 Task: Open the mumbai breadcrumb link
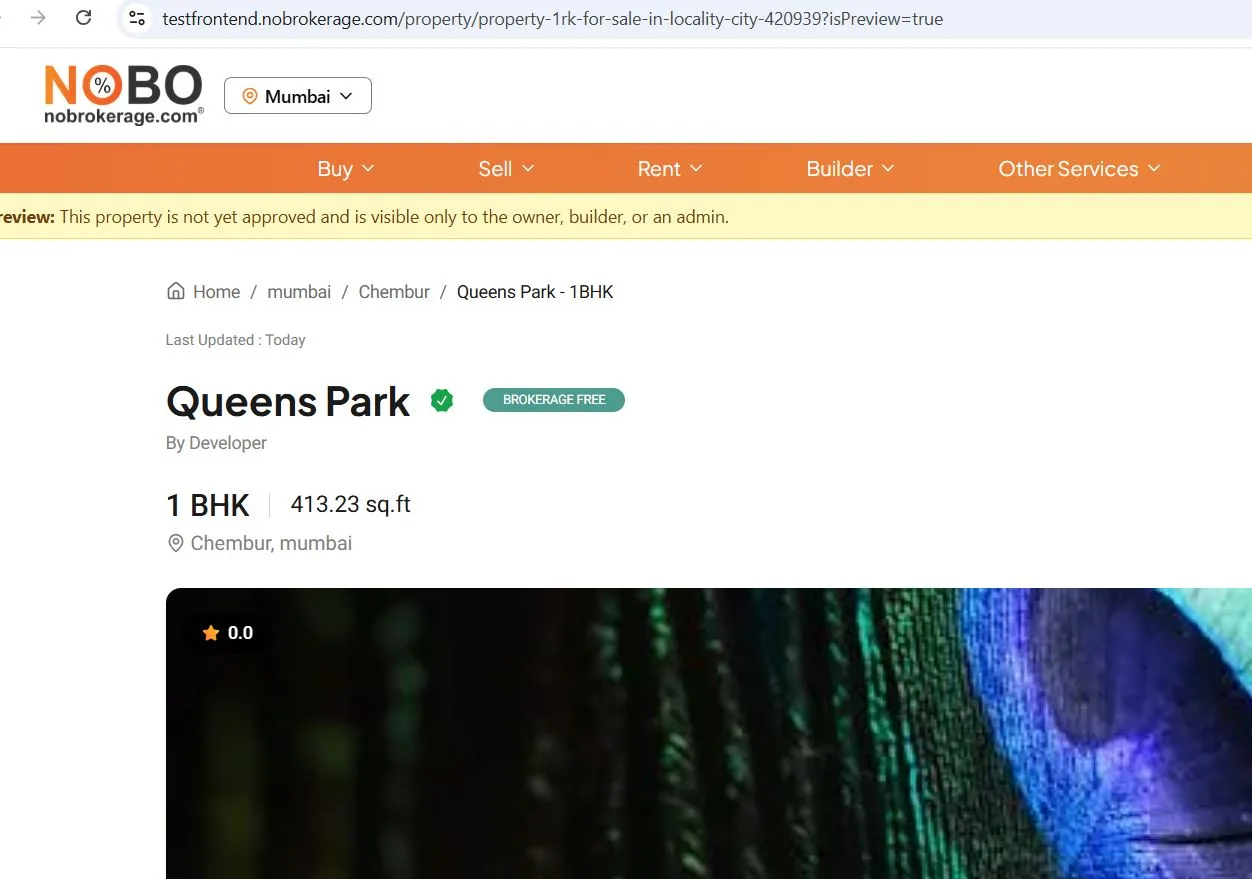click(x=299, y=292)
